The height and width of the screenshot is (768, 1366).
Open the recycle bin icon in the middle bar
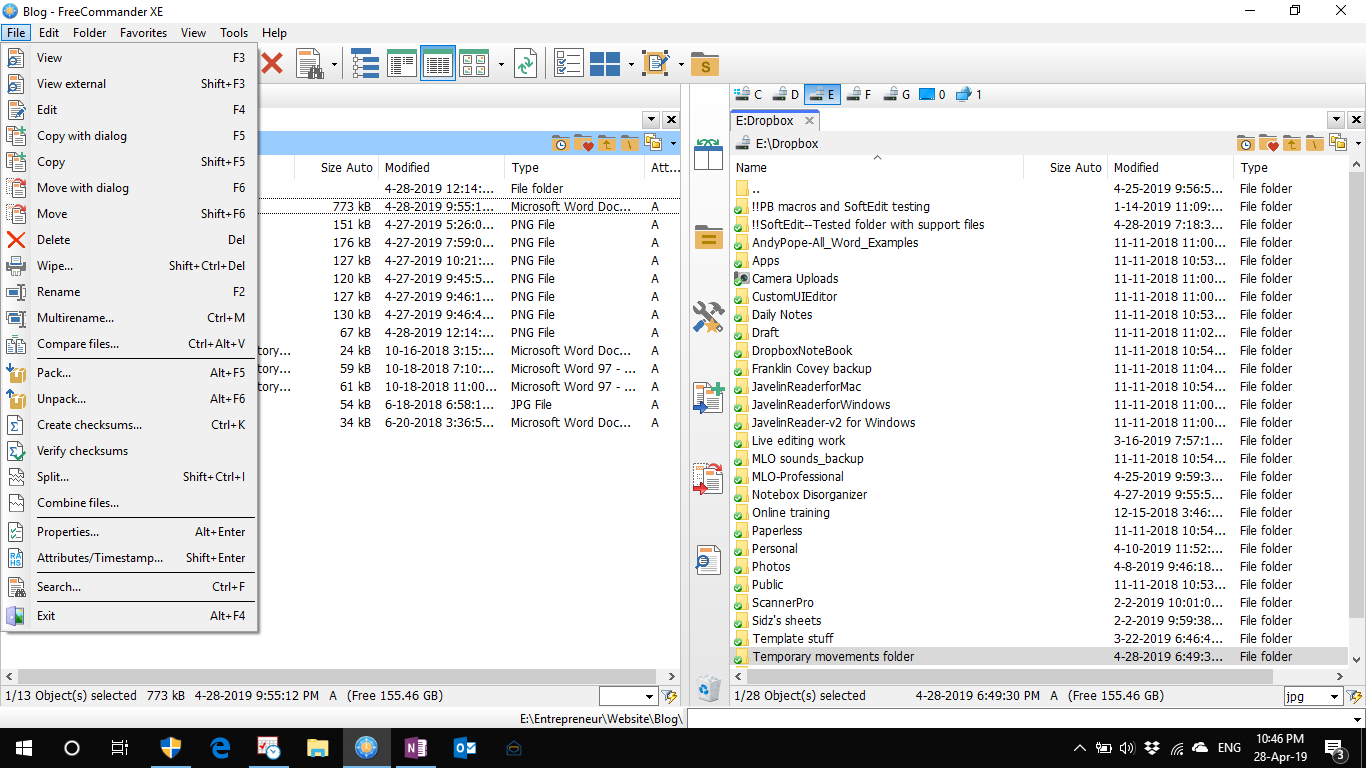[709, 687]
